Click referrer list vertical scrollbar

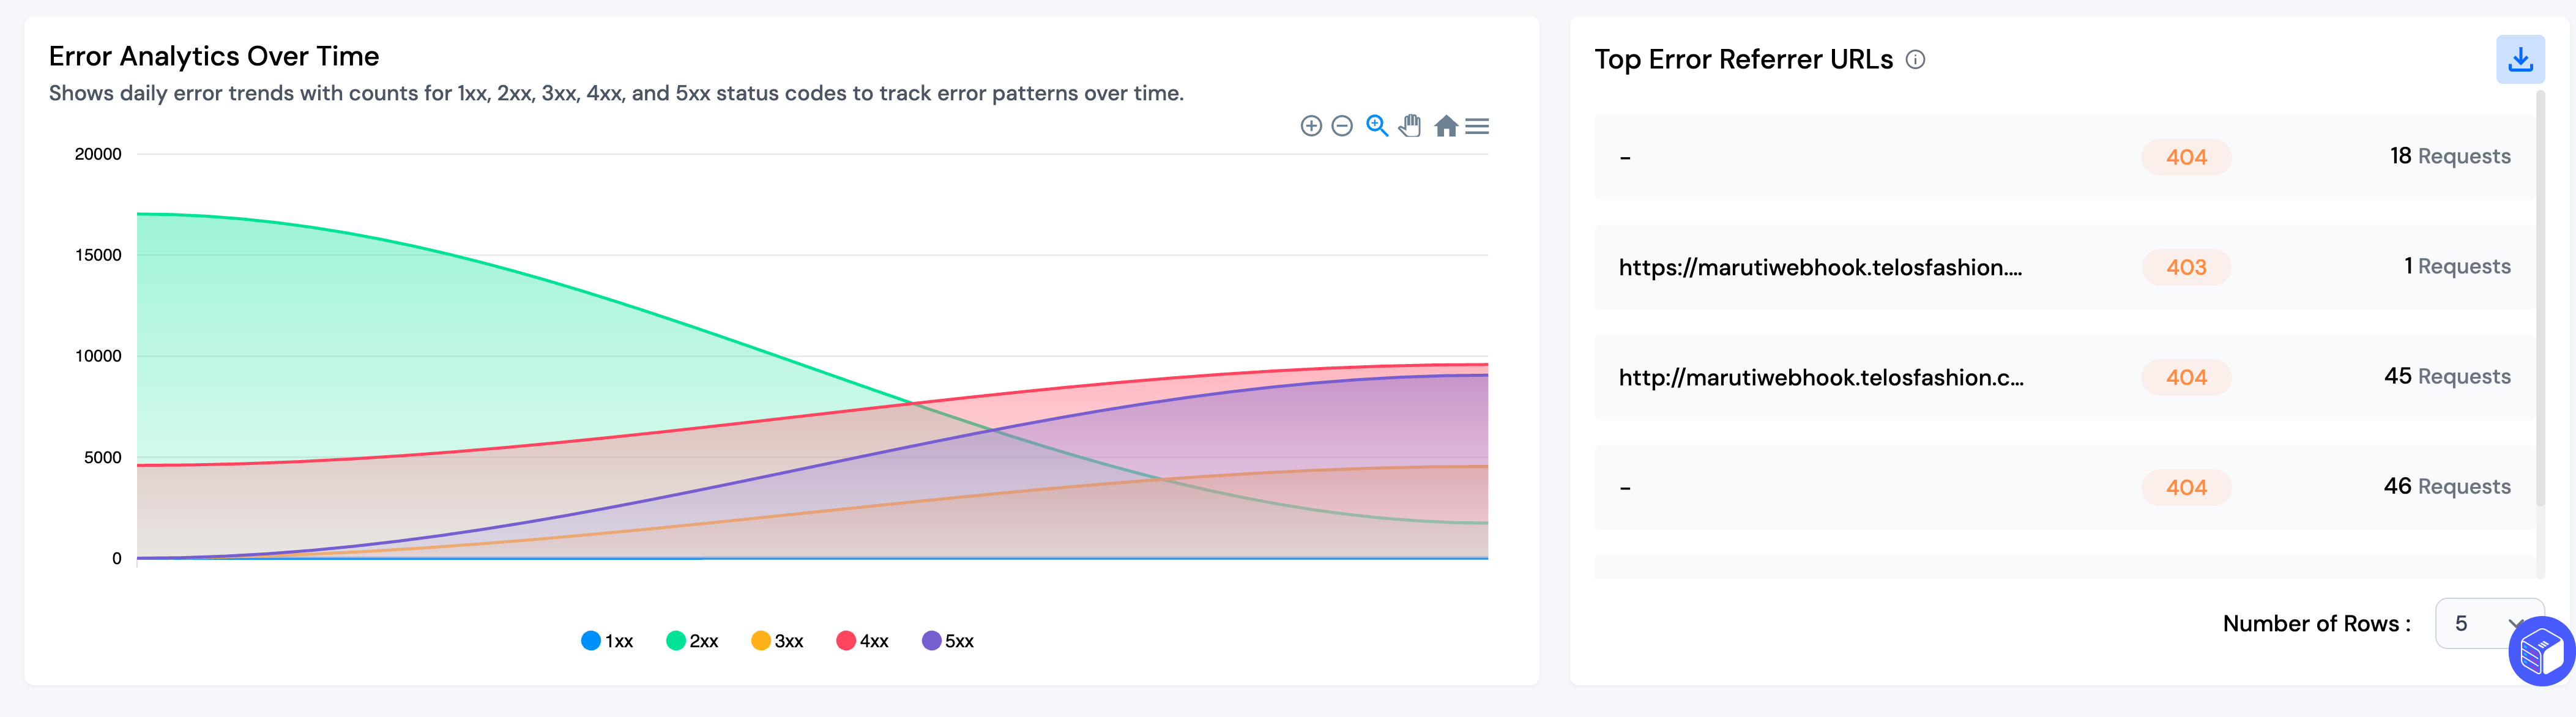coord(2540,300)
